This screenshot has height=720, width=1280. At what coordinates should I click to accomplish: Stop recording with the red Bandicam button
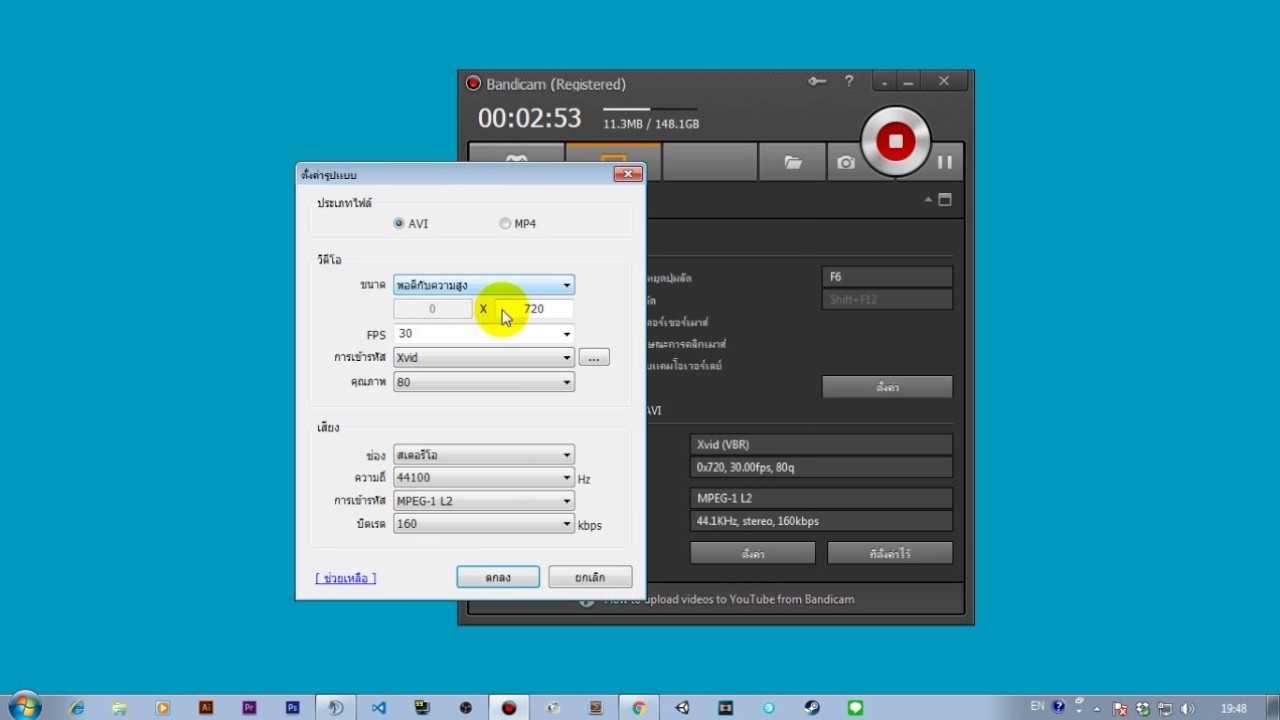coord(895,141)
